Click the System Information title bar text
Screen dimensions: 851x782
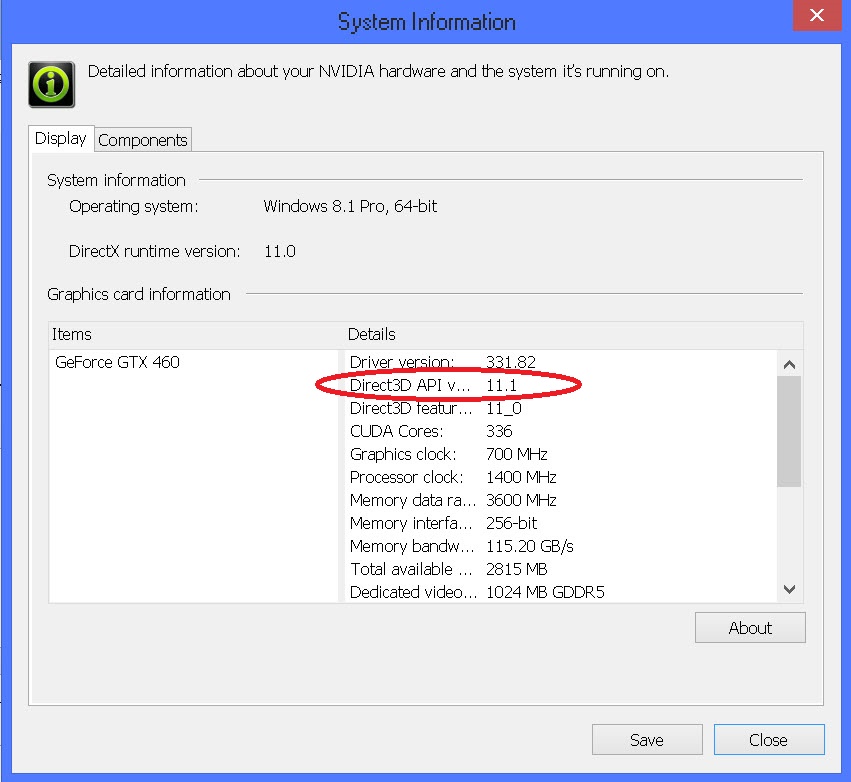click(427, 22)
